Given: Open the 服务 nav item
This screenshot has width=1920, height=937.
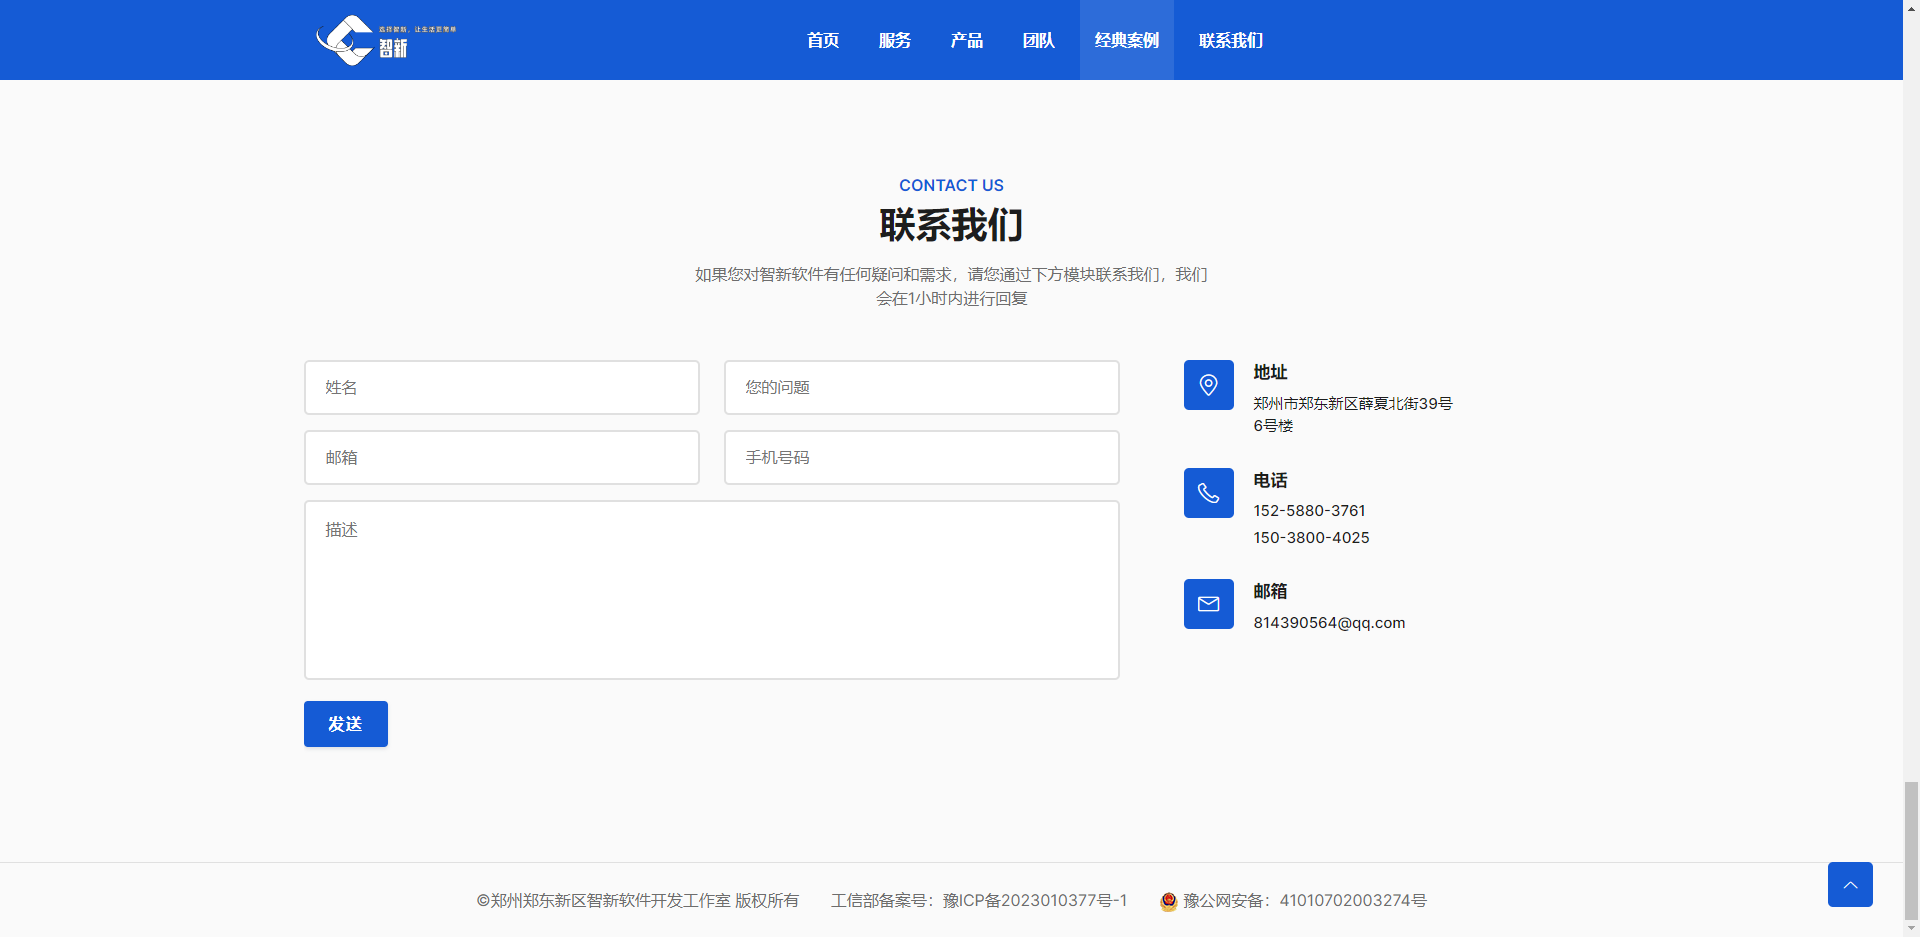Looking at the screenshot, I should pos(895,40).
